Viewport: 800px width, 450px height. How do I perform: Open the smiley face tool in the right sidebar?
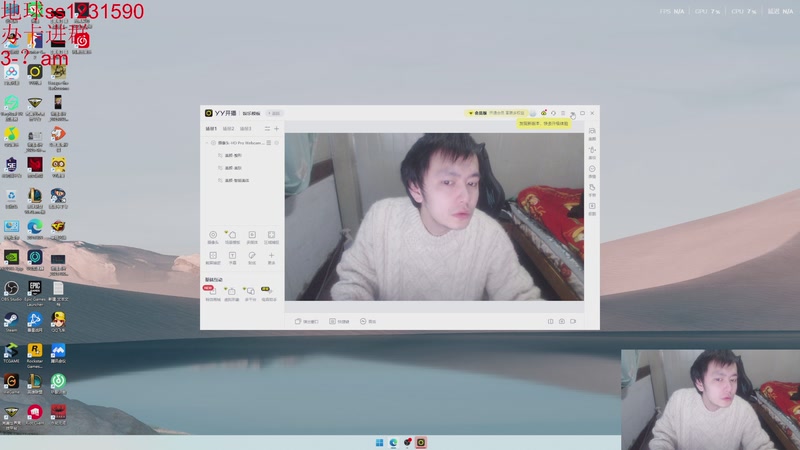(592, 171)
